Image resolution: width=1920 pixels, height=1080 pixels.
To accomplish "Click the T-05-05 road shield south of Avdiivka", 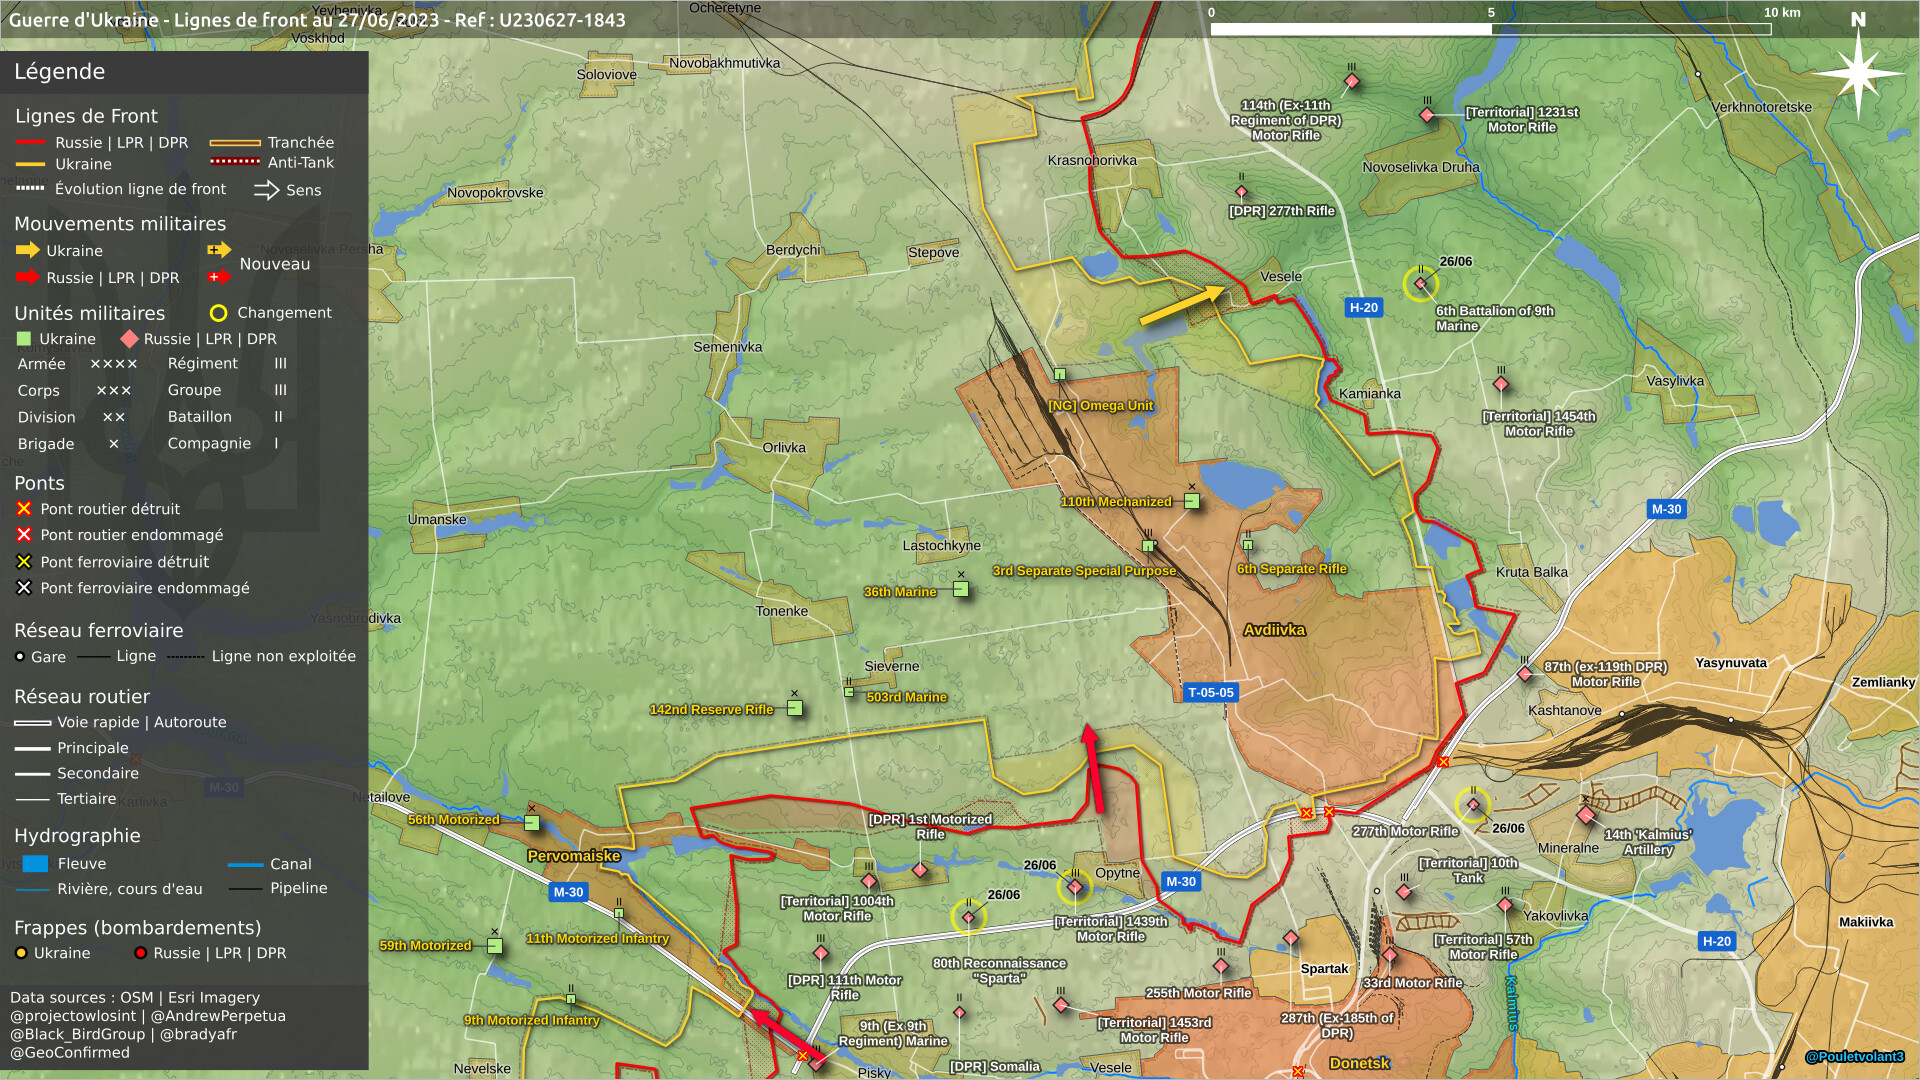I will 1210,692.
